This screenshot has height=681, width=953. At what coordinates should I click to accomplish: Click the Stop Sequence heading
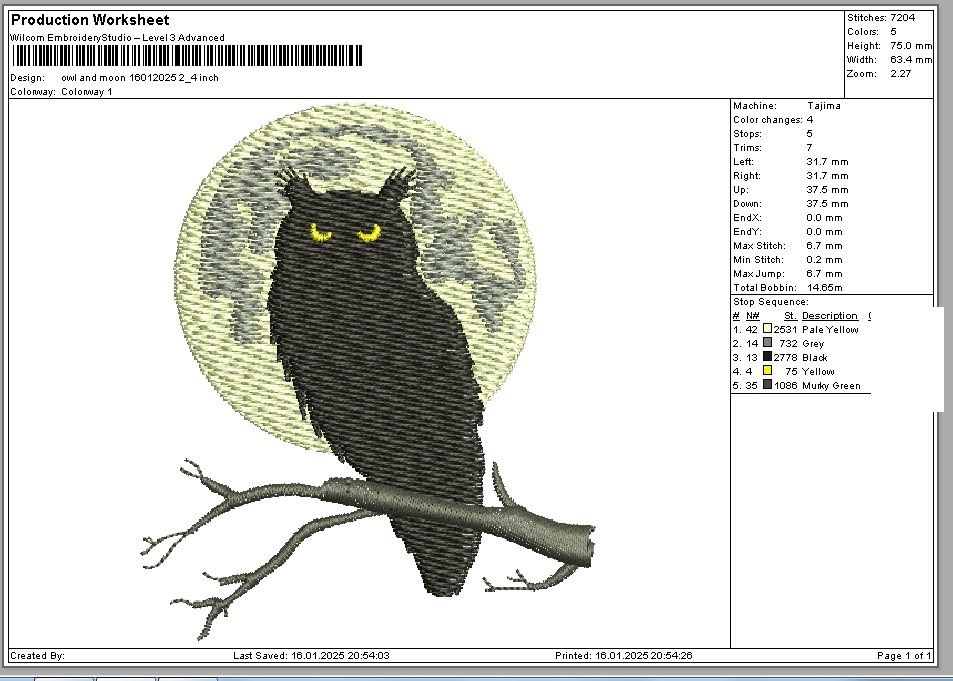pyautogui.click(x=770, y=302)
